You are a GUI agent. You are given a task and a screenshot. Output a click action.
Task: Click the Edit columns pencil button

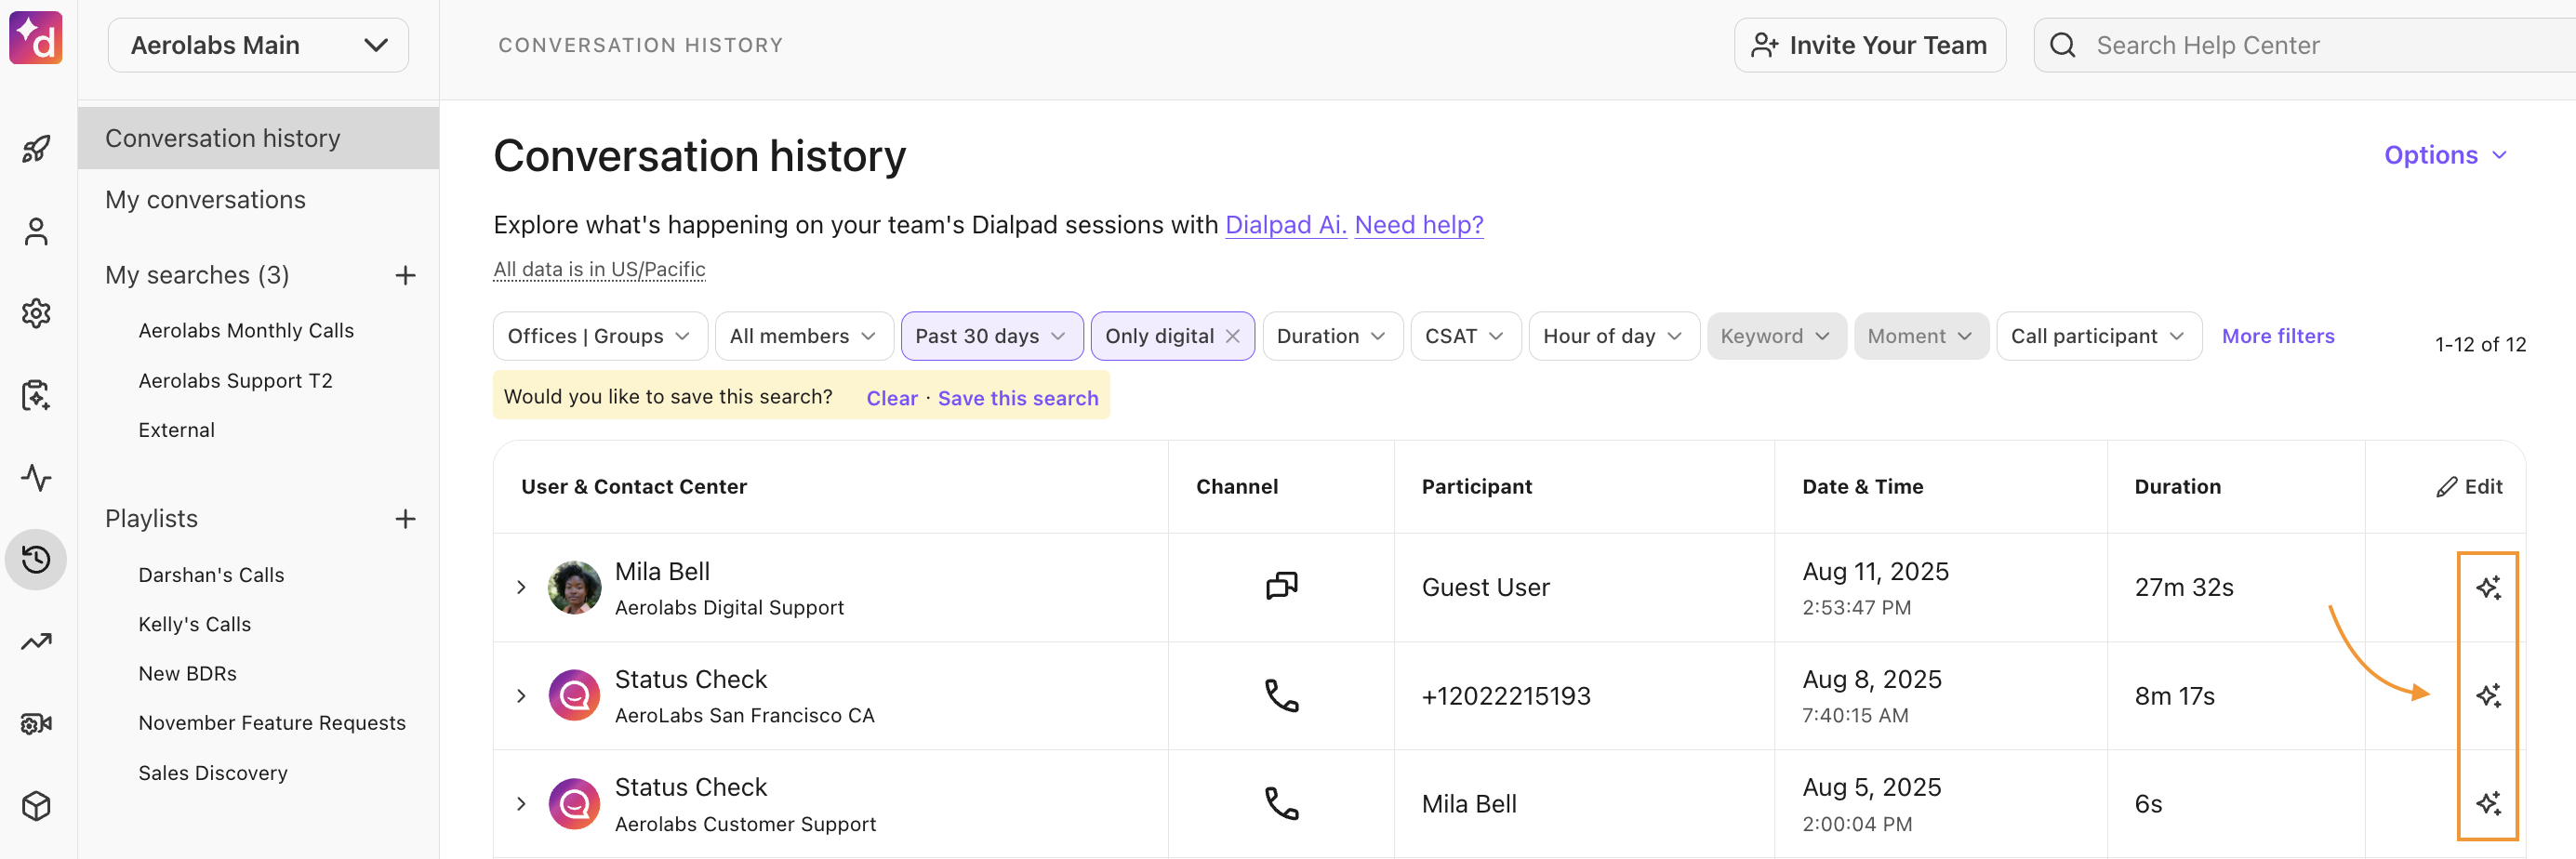(x=2469, y=487)
